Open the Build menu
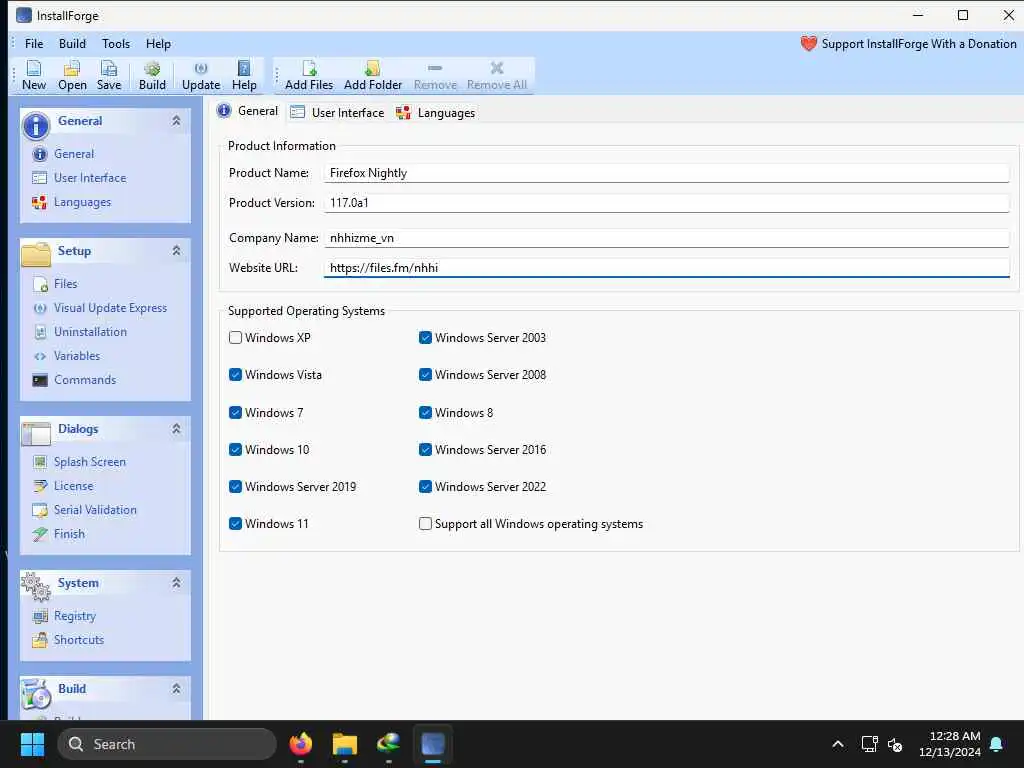This screenshot has width=1024, height=768. [x=72, y=44]
